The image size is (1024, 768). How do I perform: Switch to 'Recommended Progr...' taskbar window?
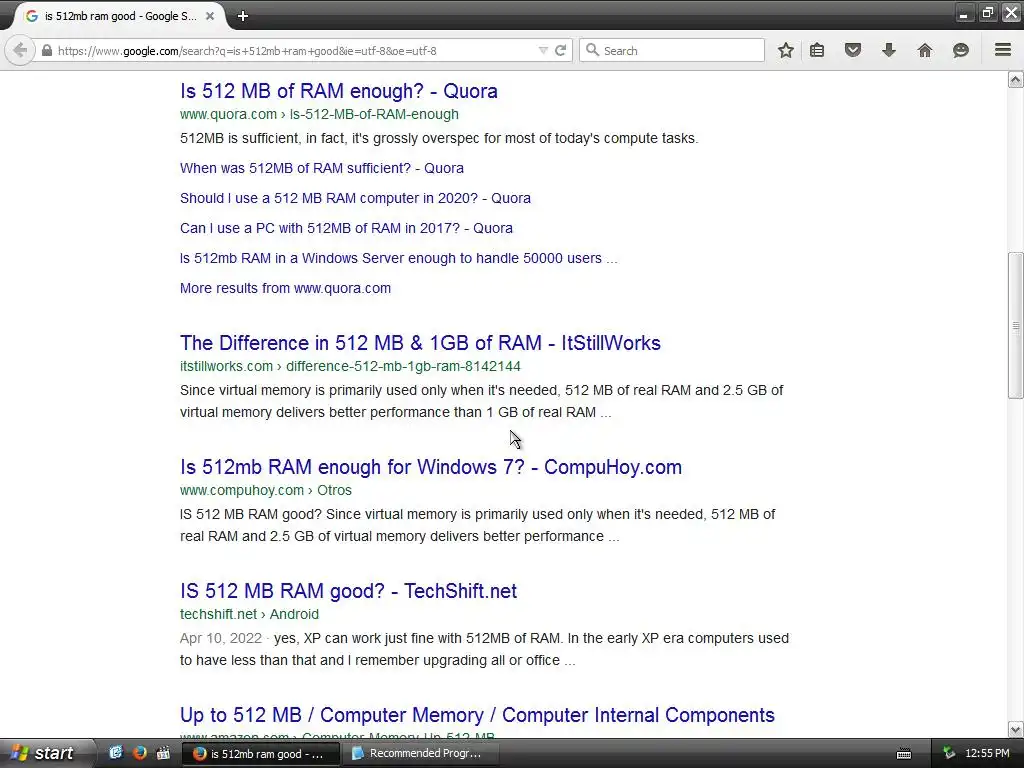(422, 754)
